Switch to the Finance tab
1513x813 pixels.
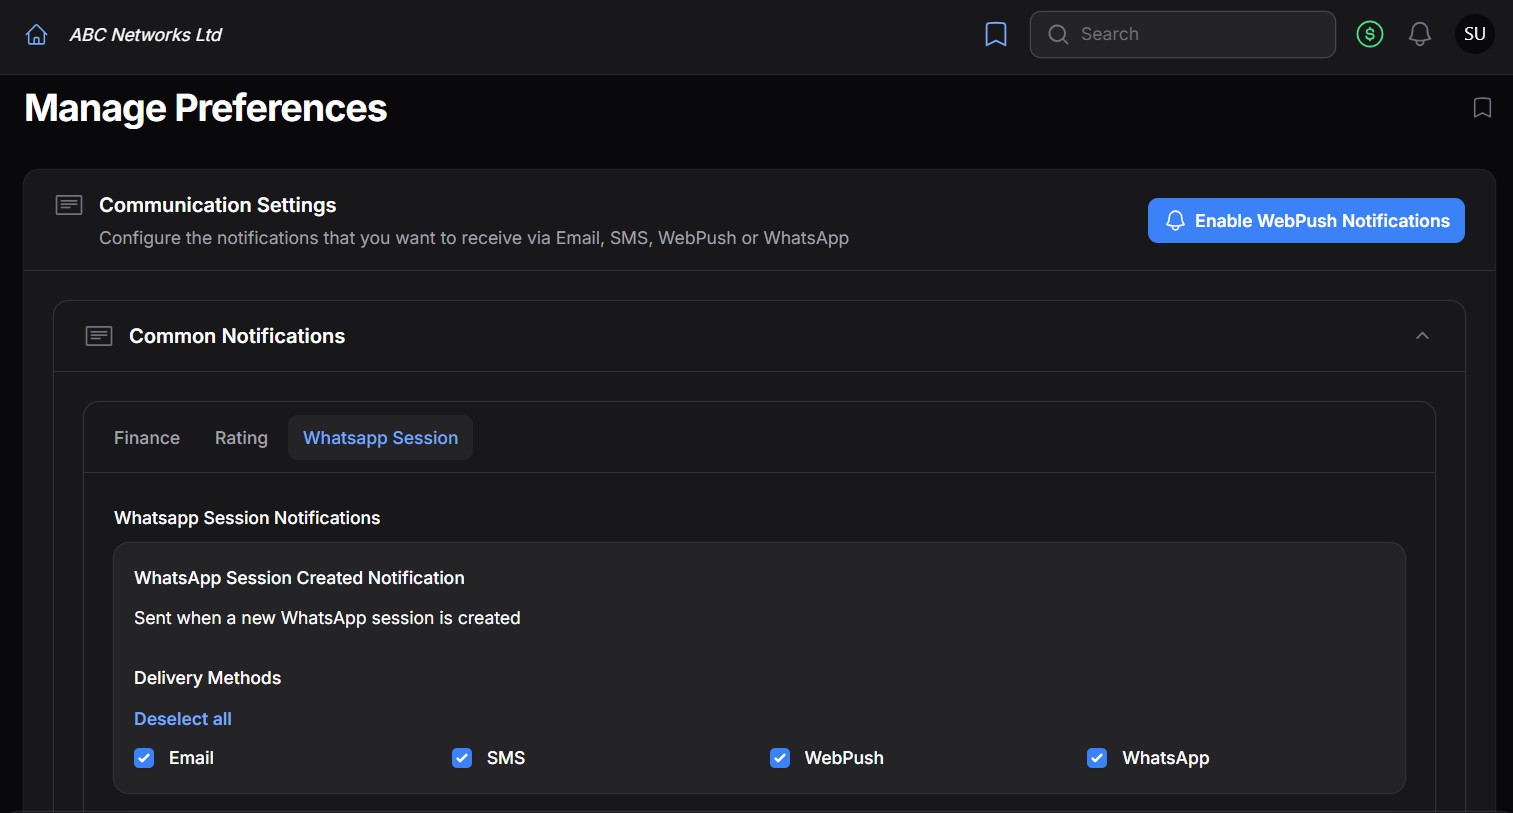147,438
